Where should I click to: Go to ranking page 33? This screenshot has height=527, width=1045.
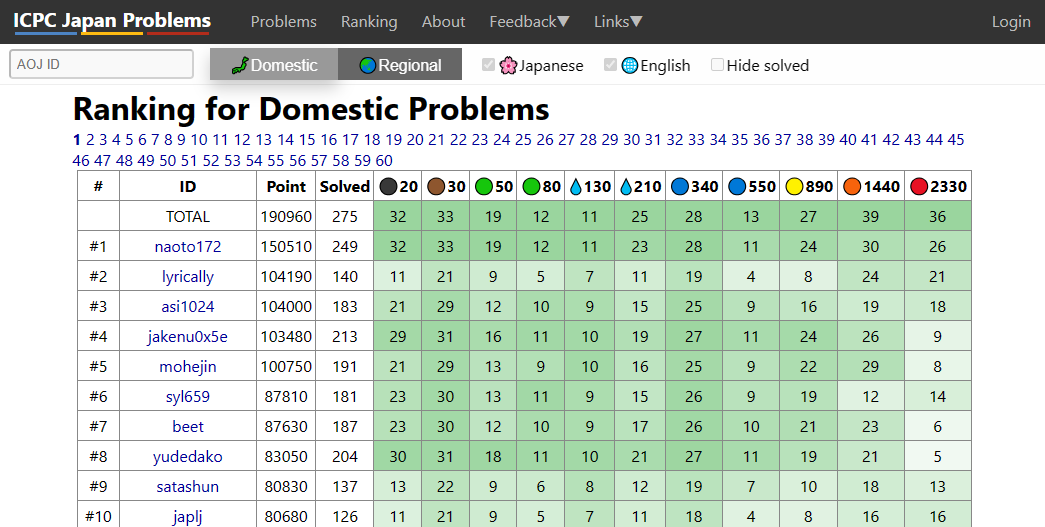[696, 139]
